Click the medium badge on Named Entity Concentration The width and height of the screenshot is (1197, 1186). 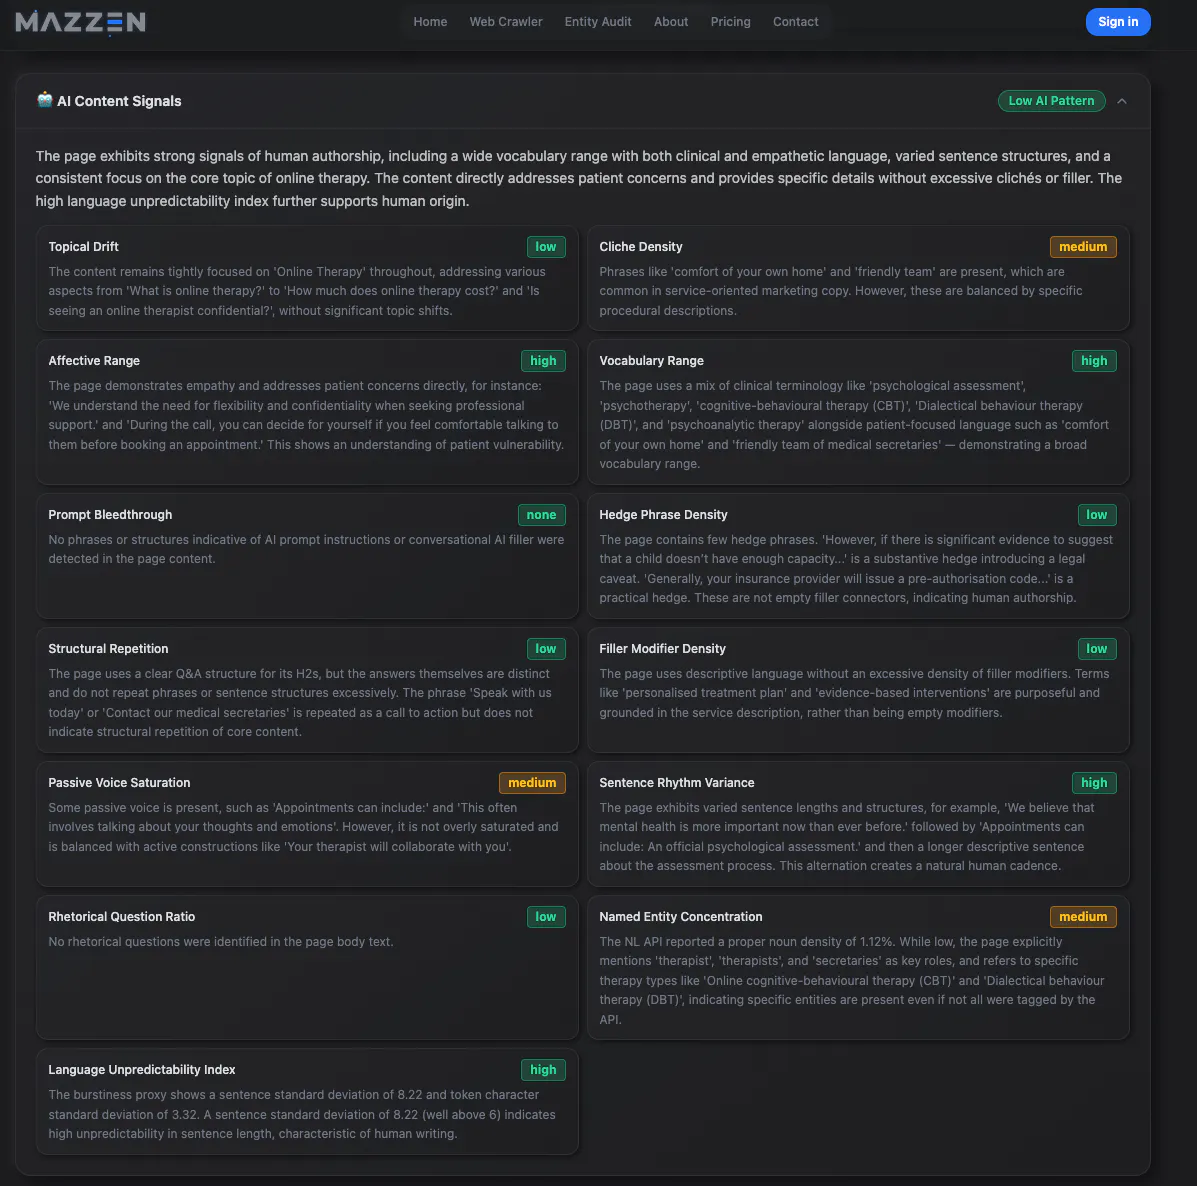[x=1082, y=916]
